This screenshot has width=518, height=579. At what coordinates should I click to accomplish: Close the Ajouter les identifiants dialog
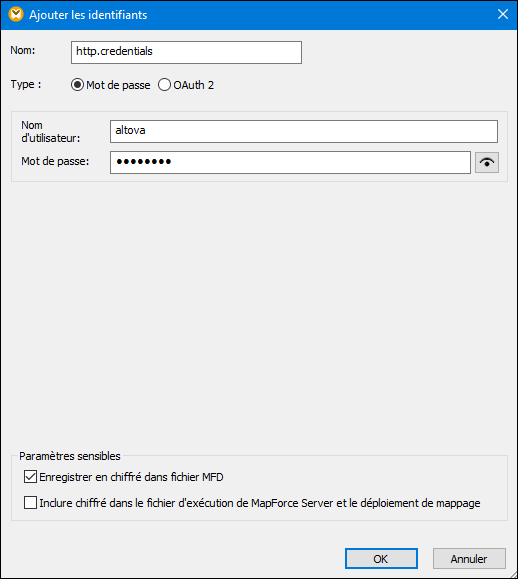pyautogui.click(x=502, y=14)
